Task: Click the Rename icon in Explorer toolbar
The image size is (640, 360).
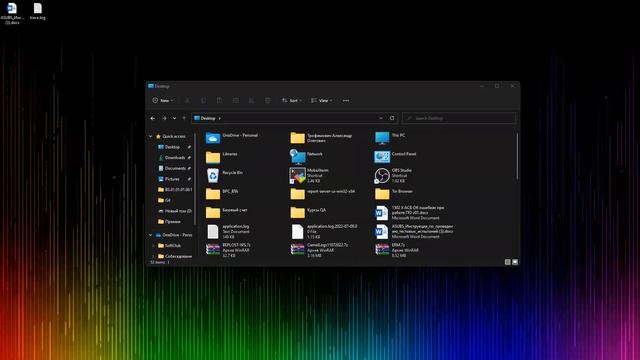Action: point(236,100)
